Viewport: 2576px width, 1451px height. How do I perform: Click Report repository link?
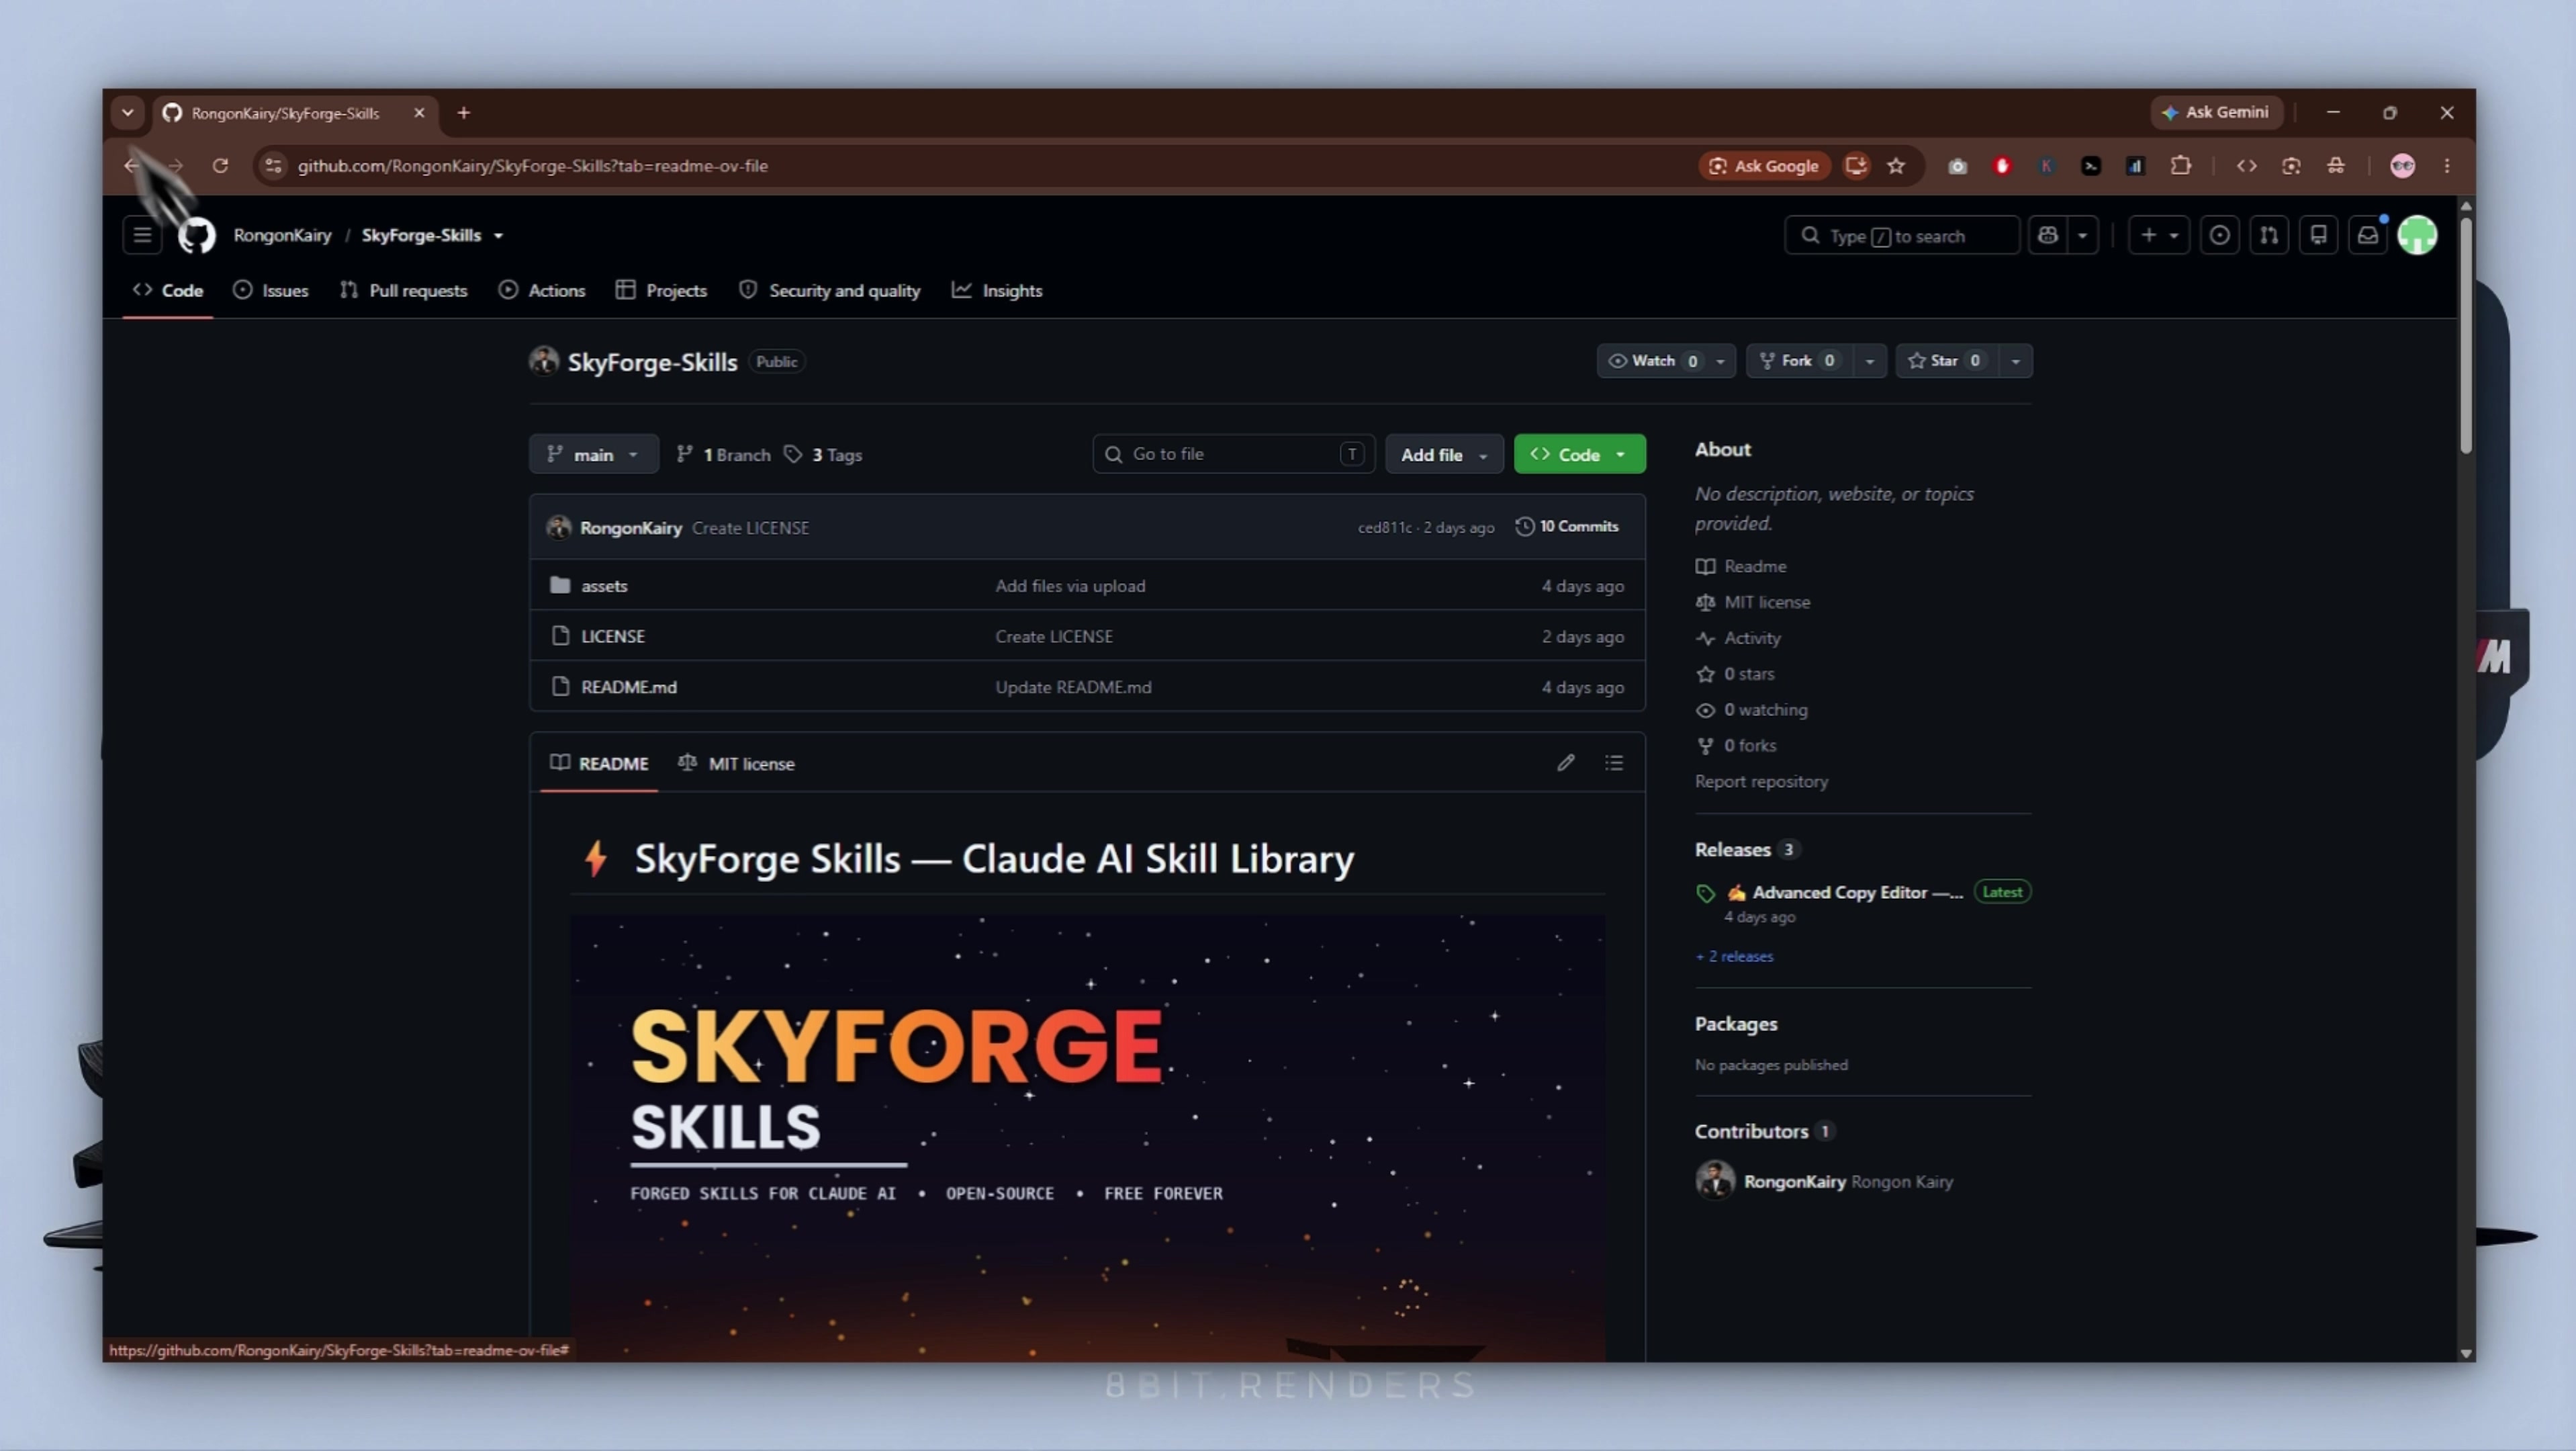pyautogui.click(x=1761, y=782)
